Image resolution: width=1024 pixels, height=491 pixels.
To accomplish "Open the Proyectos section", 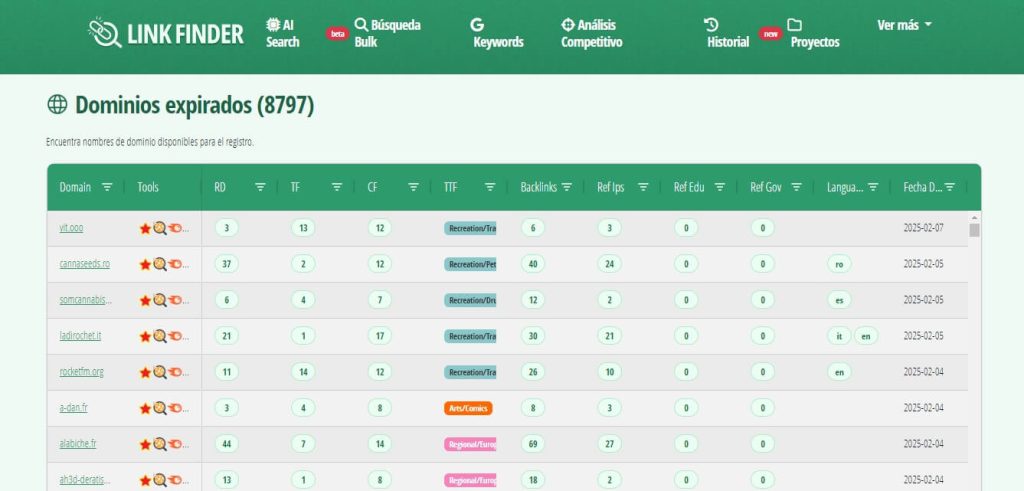I will click(814, 33).
